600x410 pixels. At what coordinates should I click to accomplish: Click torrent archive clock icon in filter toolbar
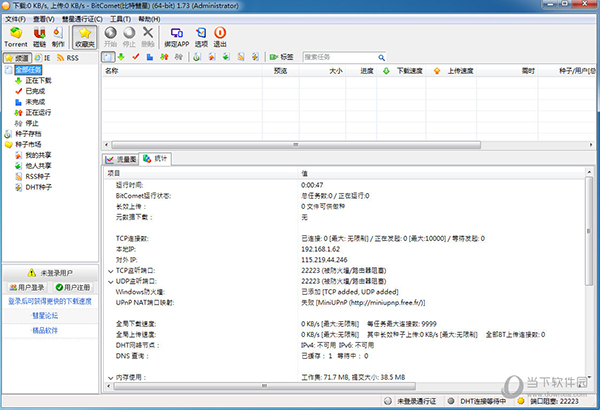click(x=197, y=57)
